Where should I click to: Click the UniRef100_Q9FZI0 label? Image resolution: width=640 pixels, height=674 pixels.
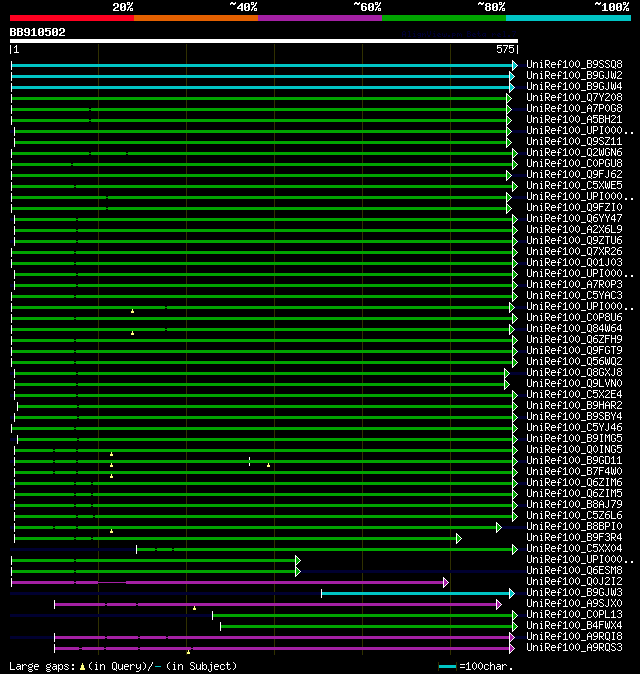click(574, 208)
